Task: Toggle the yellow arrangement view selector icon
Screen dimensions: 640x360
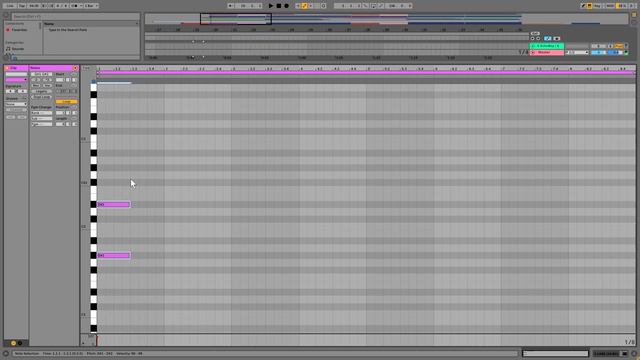Action: click(x=634, y=14)
